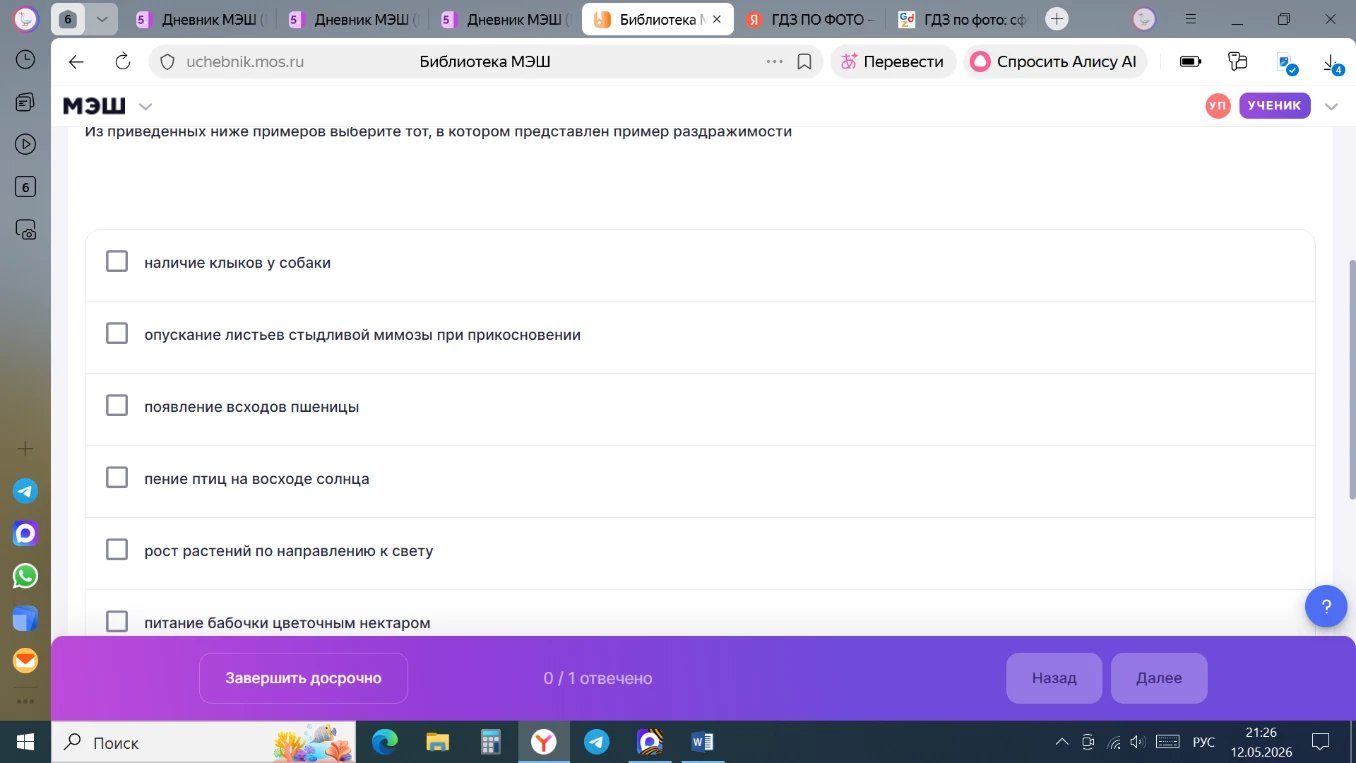This screenshot has height=763, width=1356.
Task: Check 'питание бабочки цветочным нектаром' box
Action: click(117, 622)
